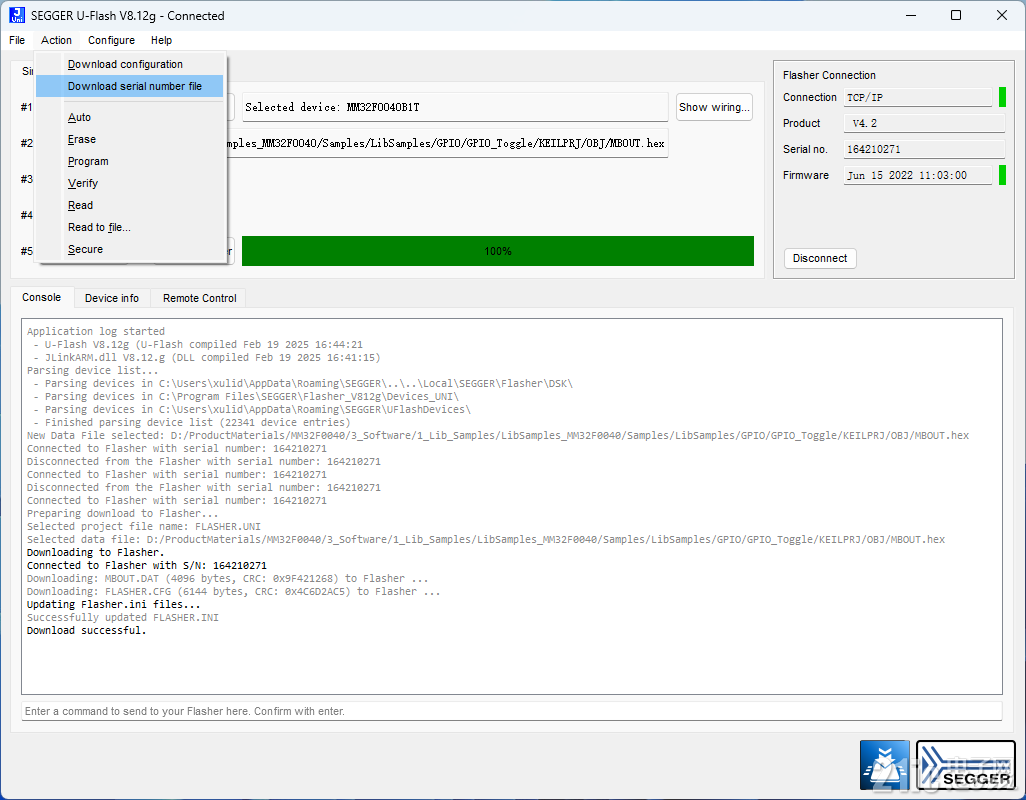Select Read to file... menu entry
The width and height of the screenshot is (1026, 800).
[130, 227]
